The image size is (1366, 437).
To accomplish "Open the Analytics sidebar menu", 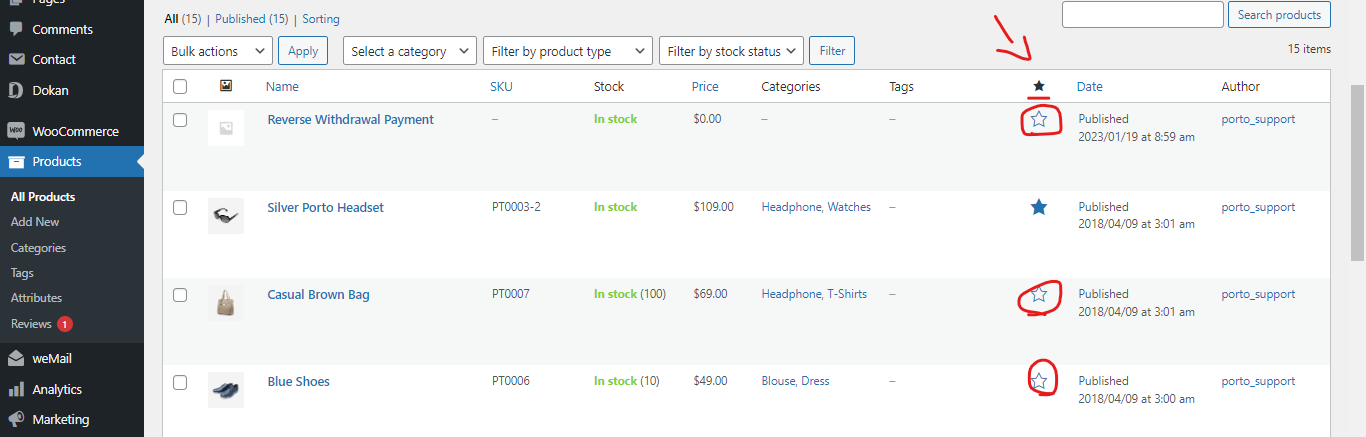I will point(57,389).
